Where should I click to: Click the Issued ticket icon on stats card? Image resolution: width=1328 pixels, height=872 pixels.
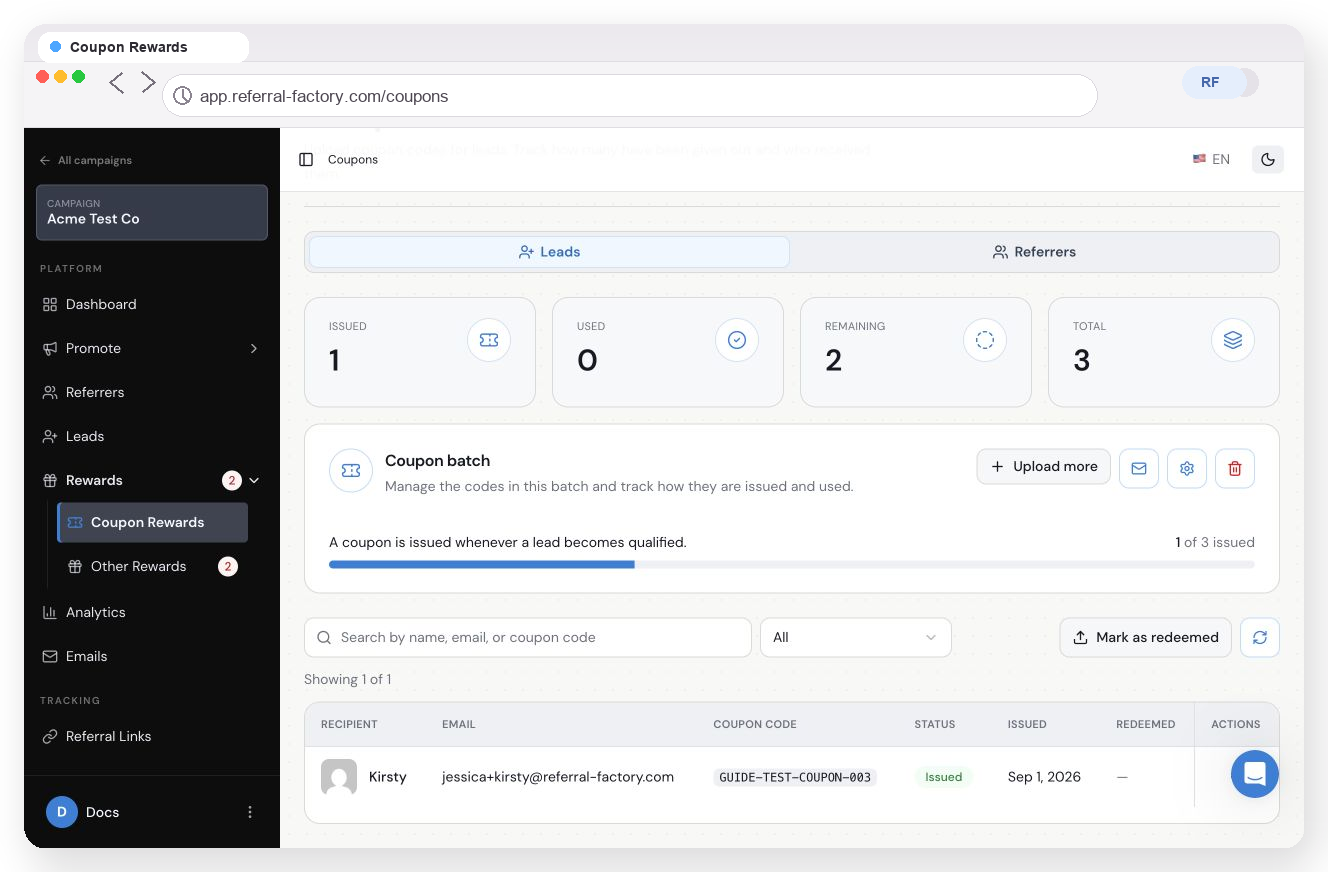(489, 341)
